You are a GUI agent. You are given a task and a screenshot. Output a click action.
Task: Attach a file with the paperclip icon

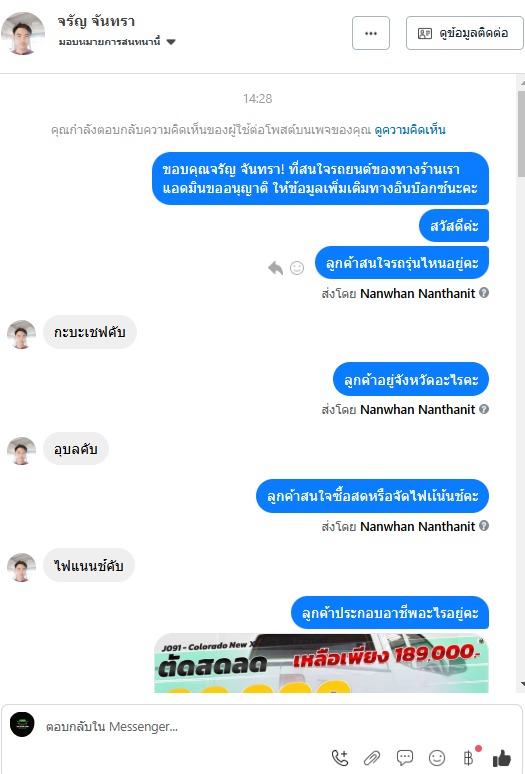(x=372, y=757)
